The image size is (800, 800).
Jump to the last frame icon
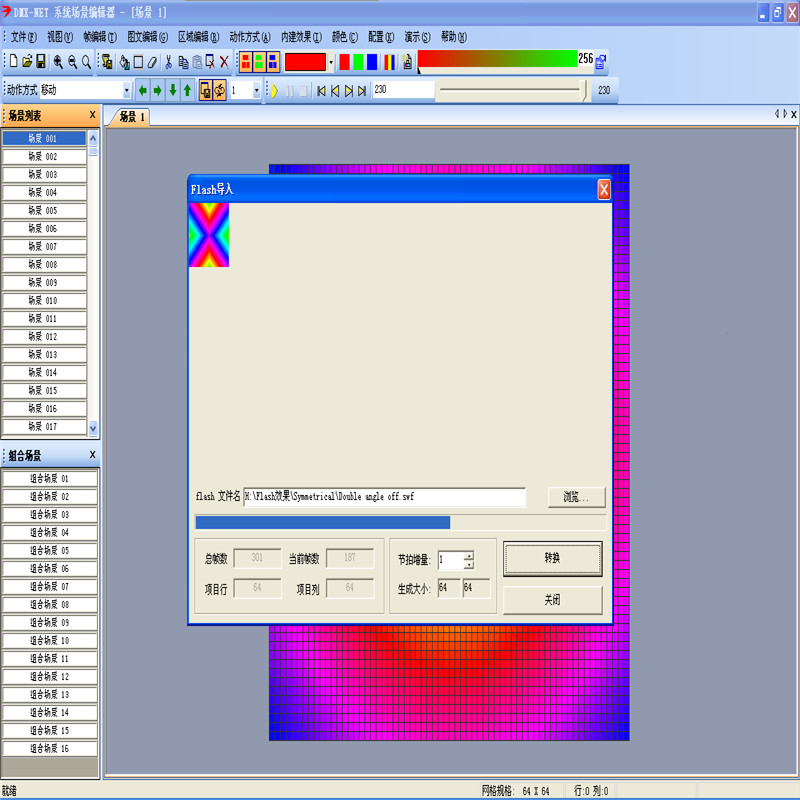tap(362, 90)
